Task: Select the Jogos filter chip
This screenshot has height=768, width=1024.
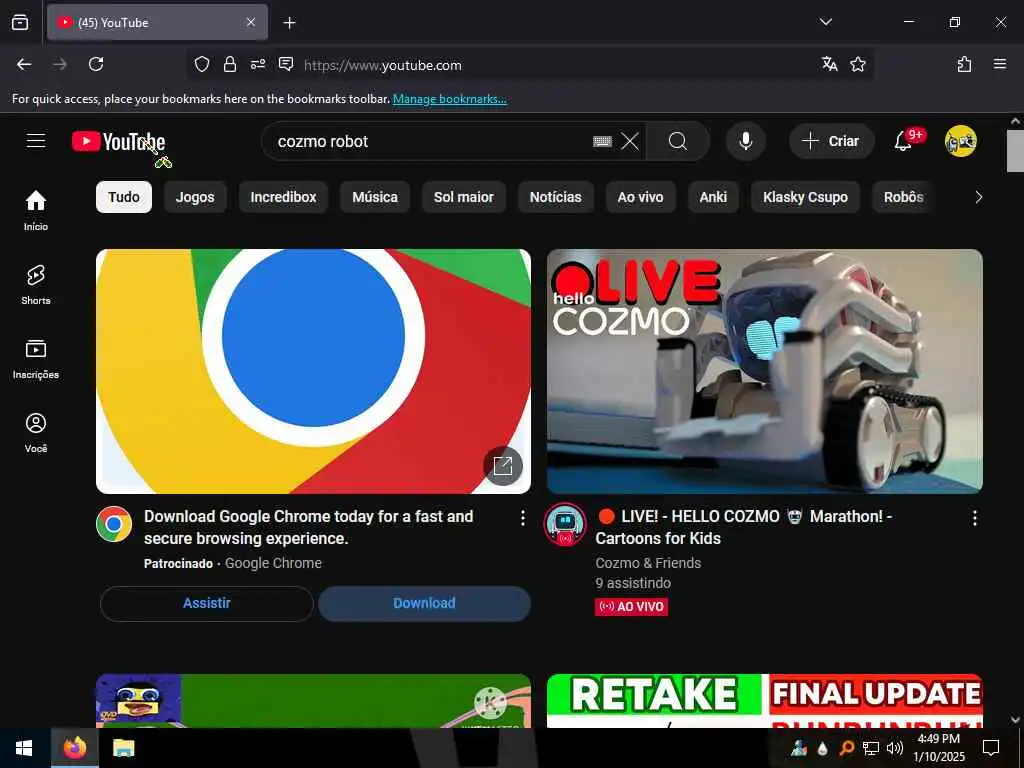Action: click(x=195, y=197)
